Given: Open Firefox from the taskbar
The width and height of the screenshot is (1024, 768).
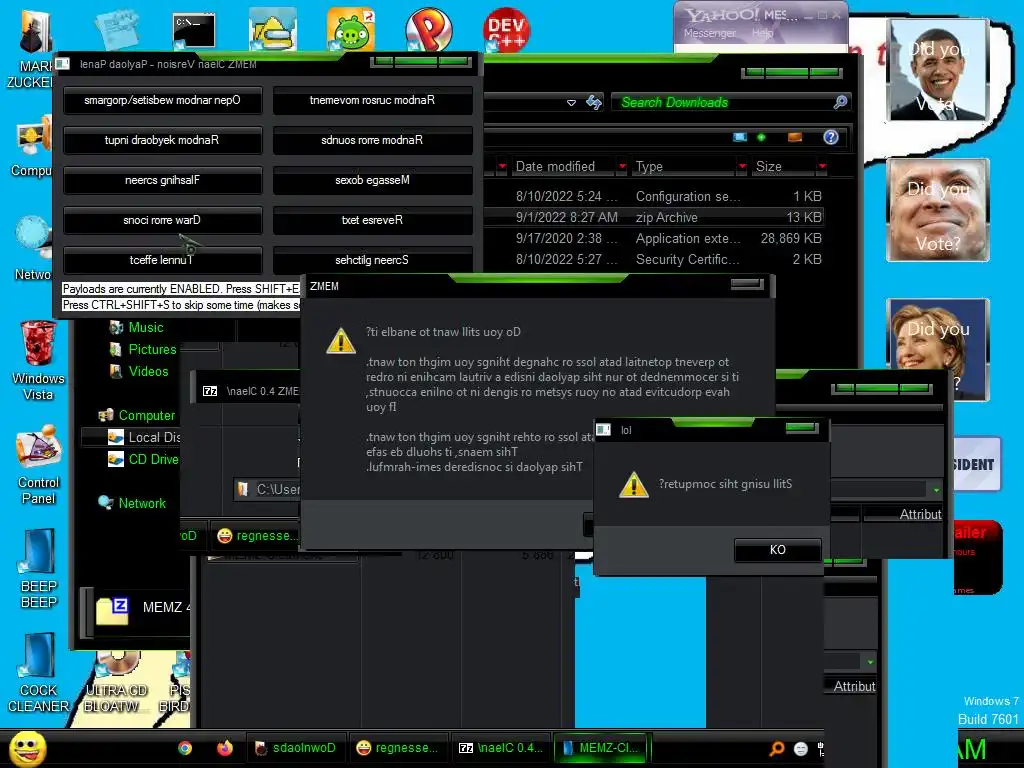Looking at the screenshot, I should pyautogui.click(x=225, y=748).
